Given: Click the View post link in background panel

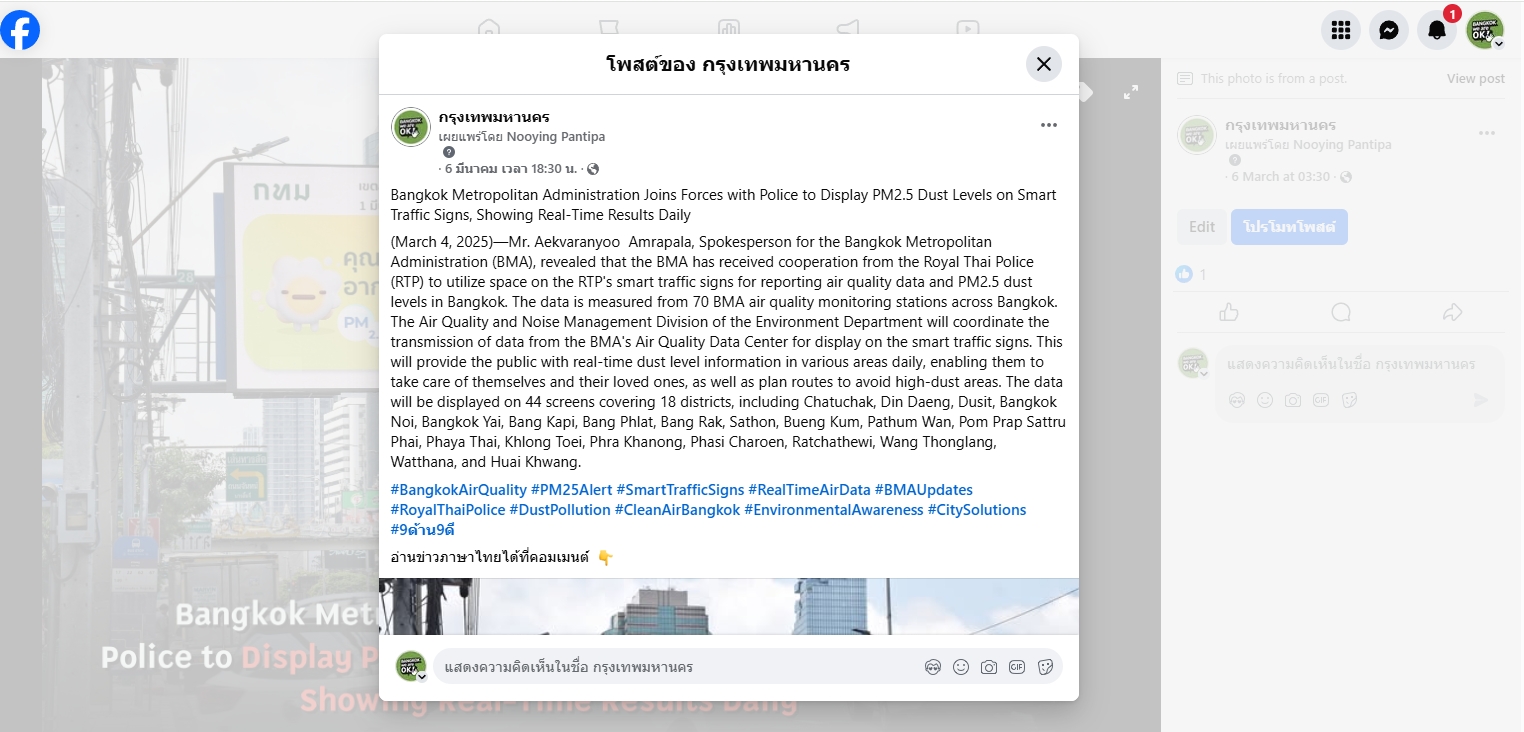Looking at the screenshot, I should click(1475, 79).
